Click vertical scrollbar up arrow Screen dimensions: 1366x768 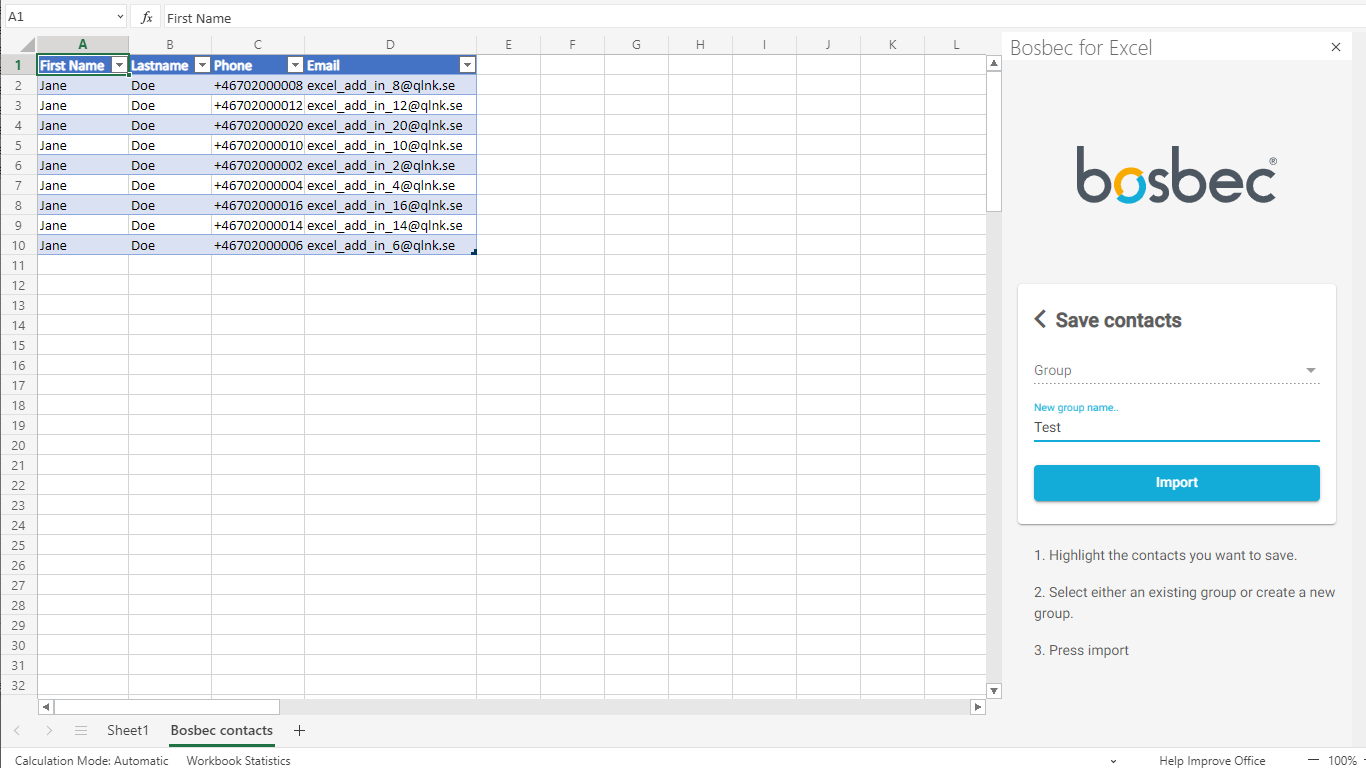coord(994,63)
